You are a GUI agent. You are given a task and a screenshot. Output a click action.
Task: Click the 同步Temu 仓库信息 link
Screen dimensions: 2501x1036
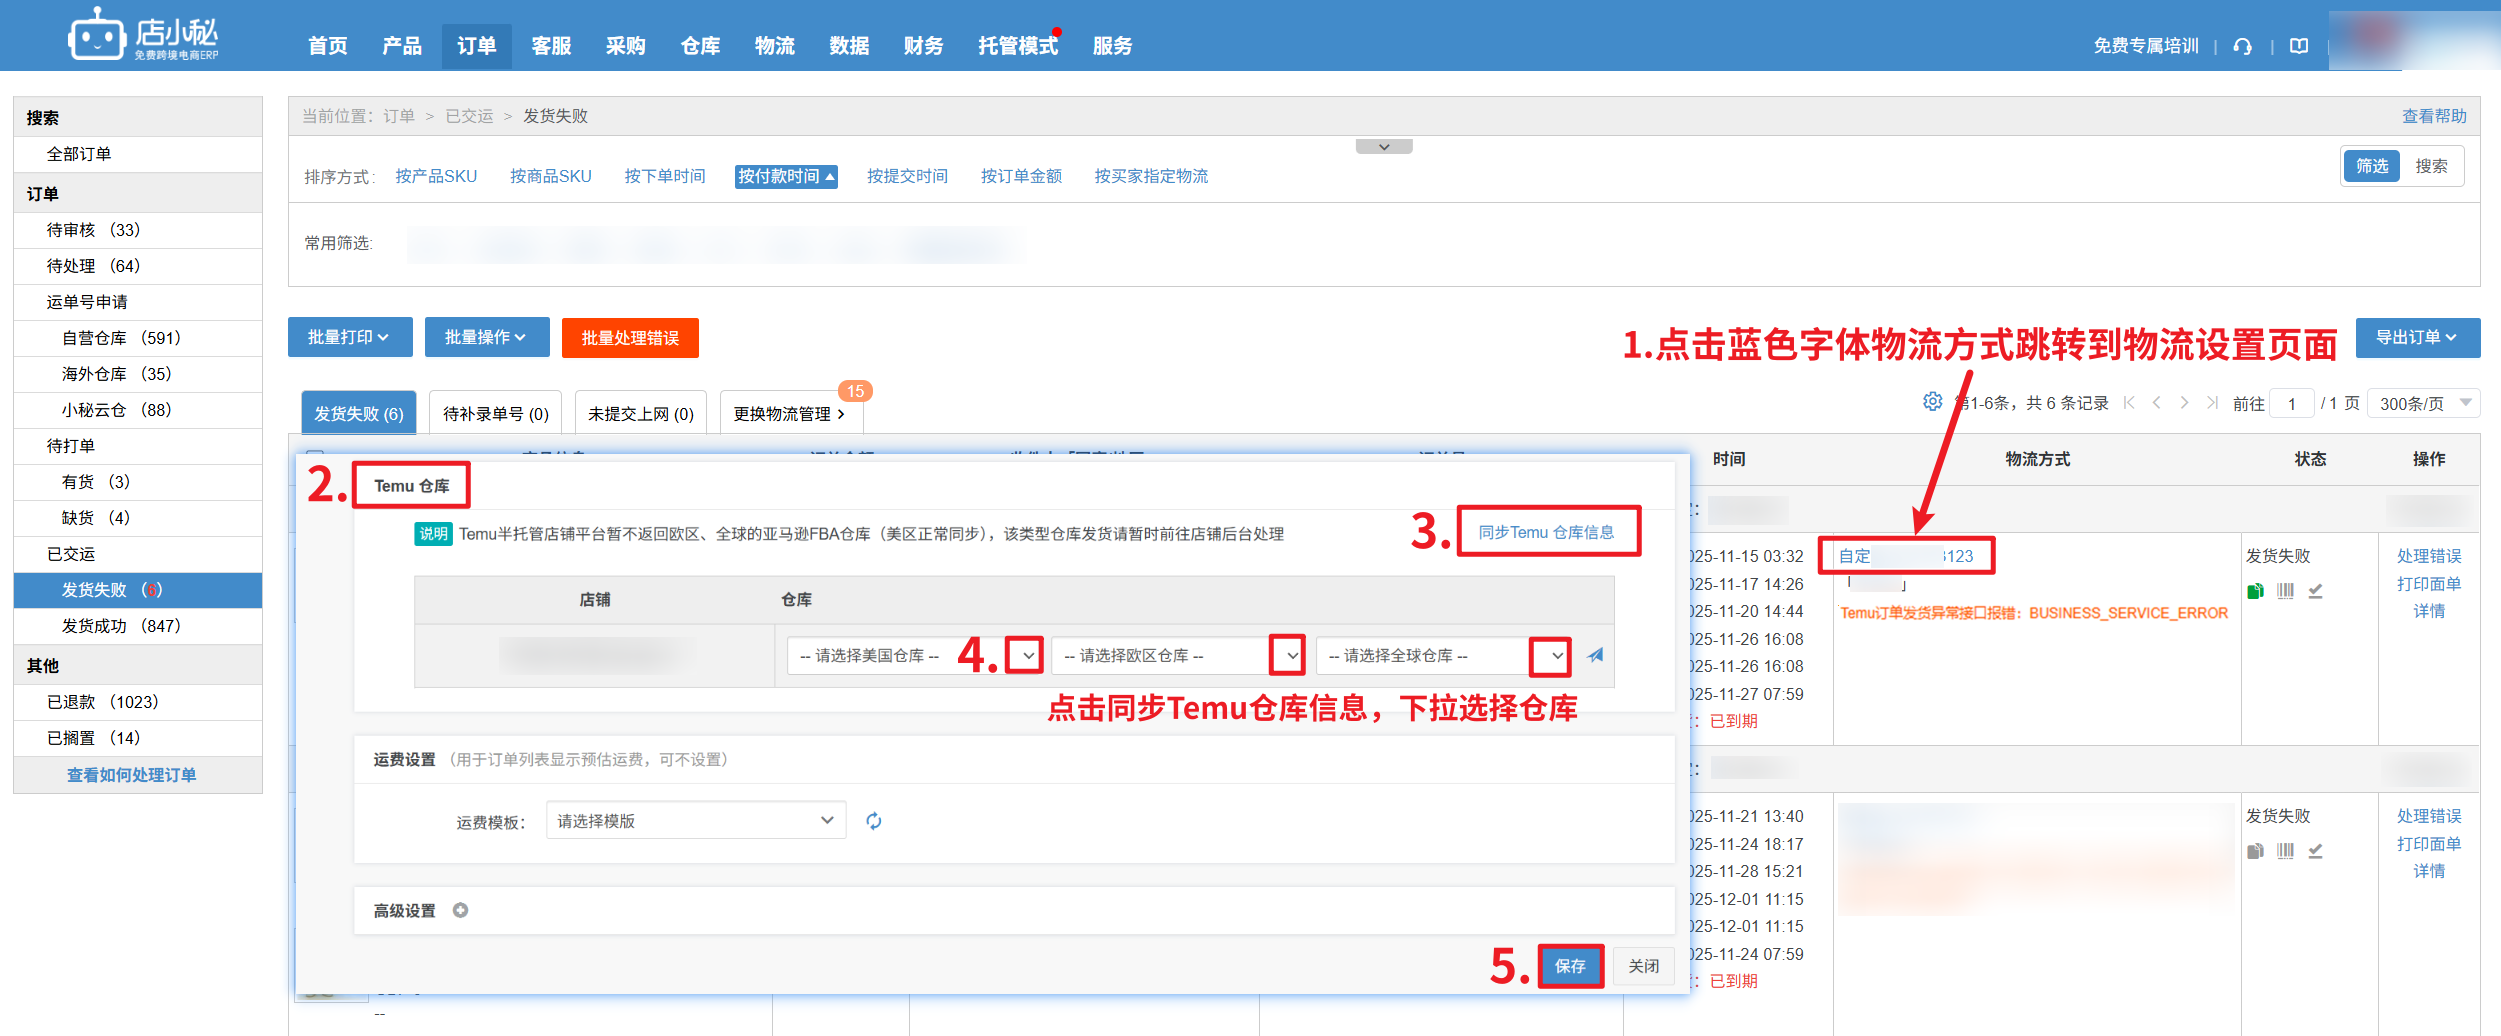(x=1546, y=532)
